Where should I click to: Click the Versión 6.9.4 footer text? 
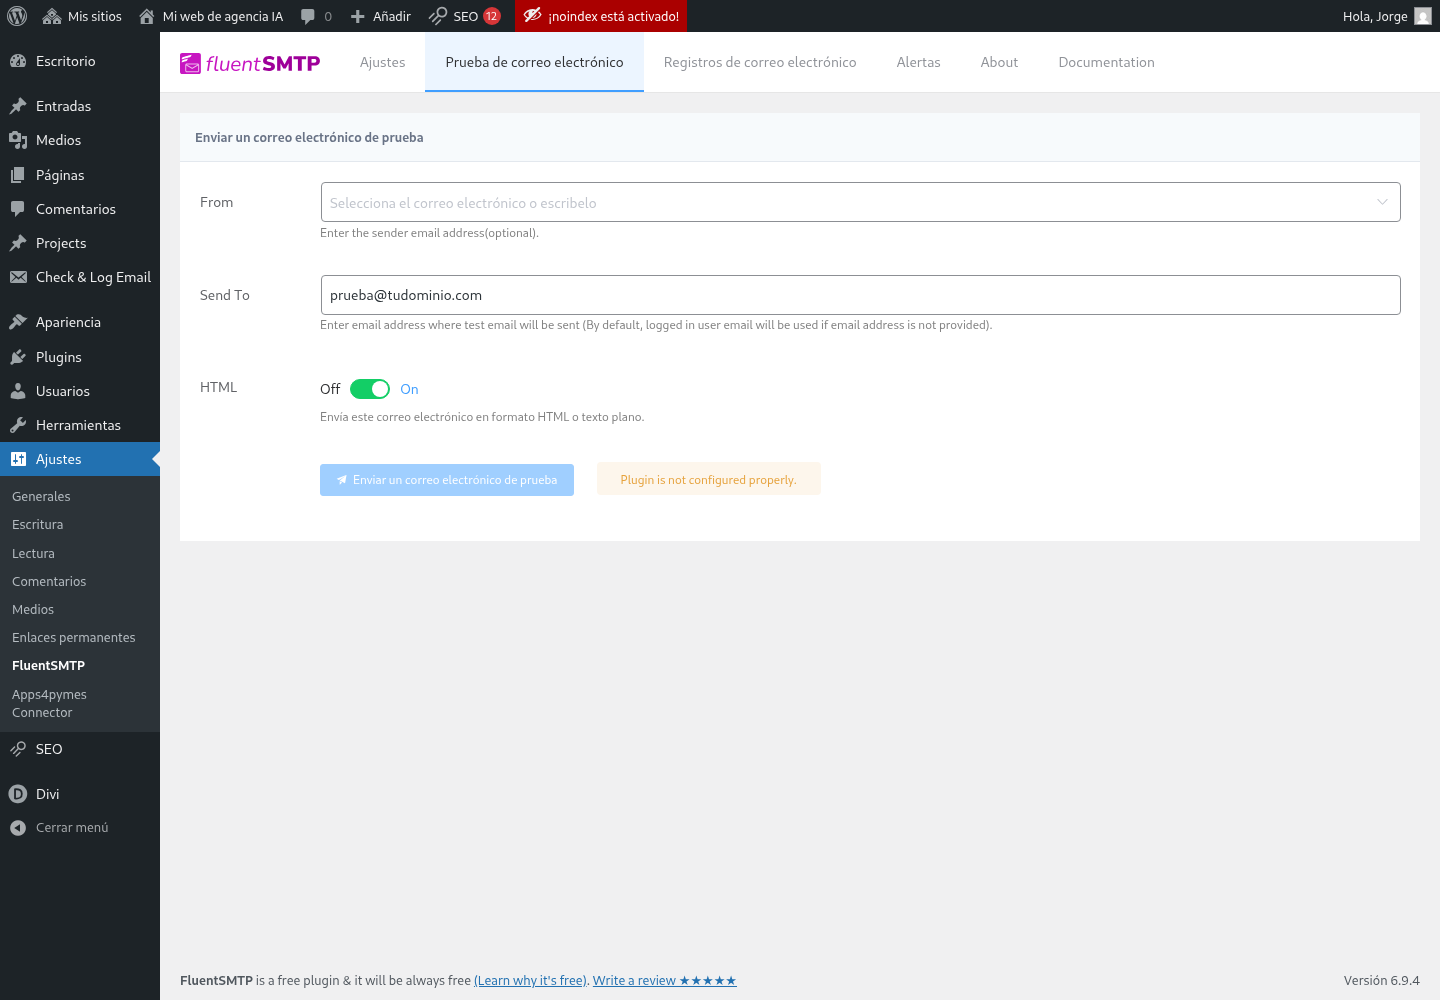tap(1381, 981)
